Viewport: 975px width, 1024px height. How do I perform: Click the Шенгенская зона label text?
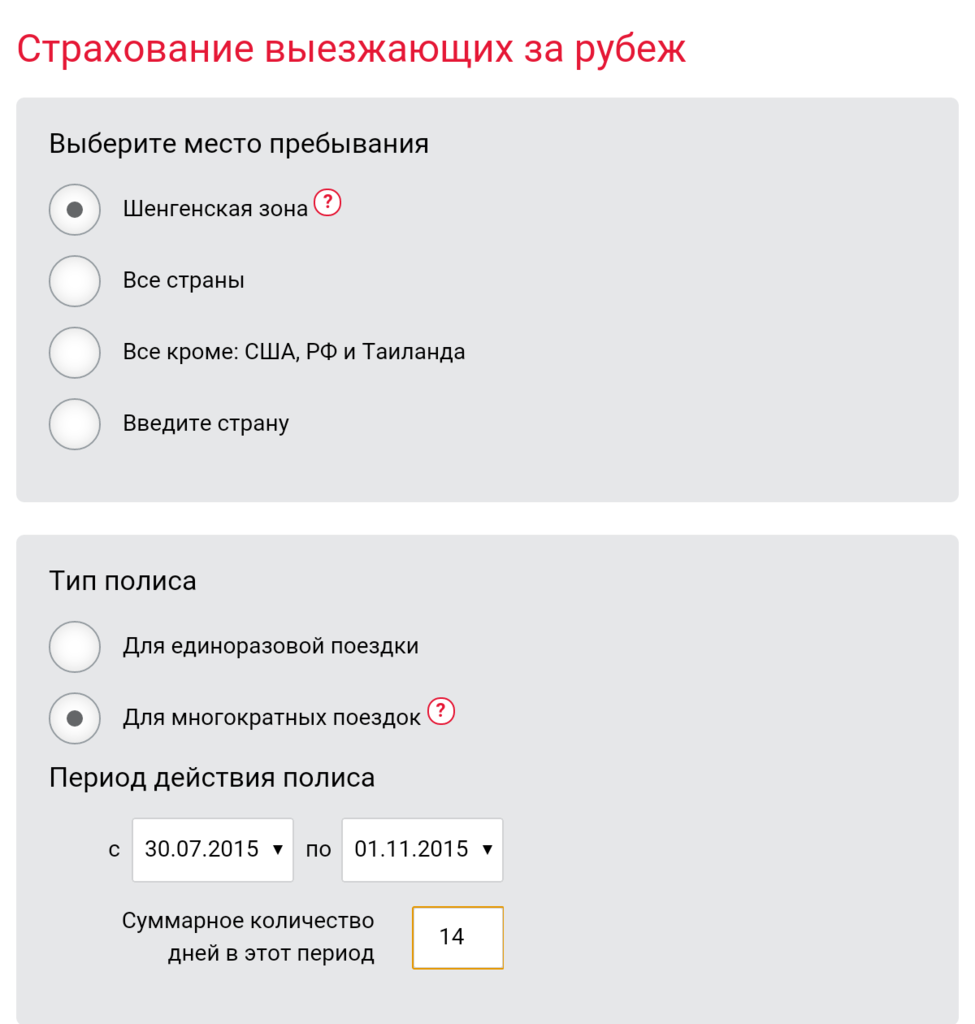point(215,209)
